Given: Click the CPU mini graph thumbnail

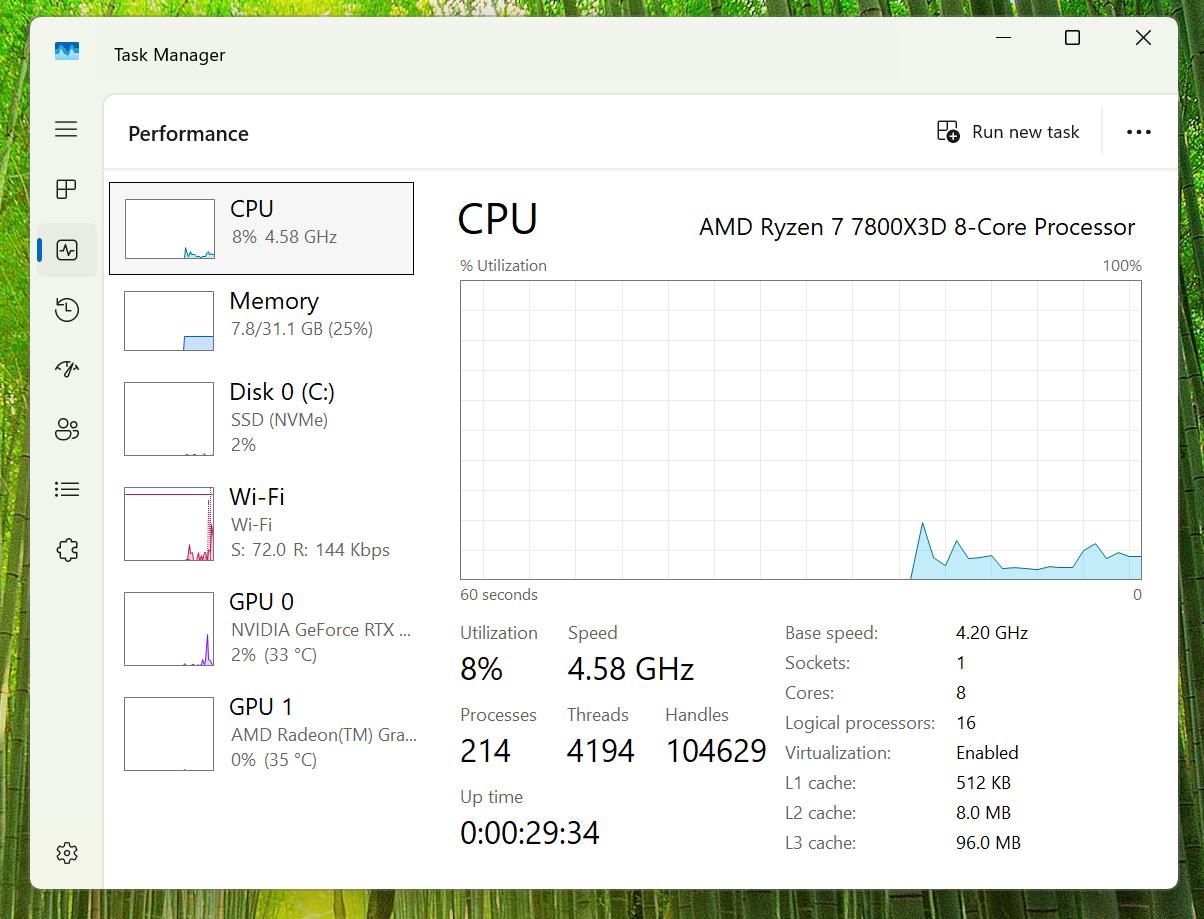Looking at the screenshot, I should [x=169, y=229].
